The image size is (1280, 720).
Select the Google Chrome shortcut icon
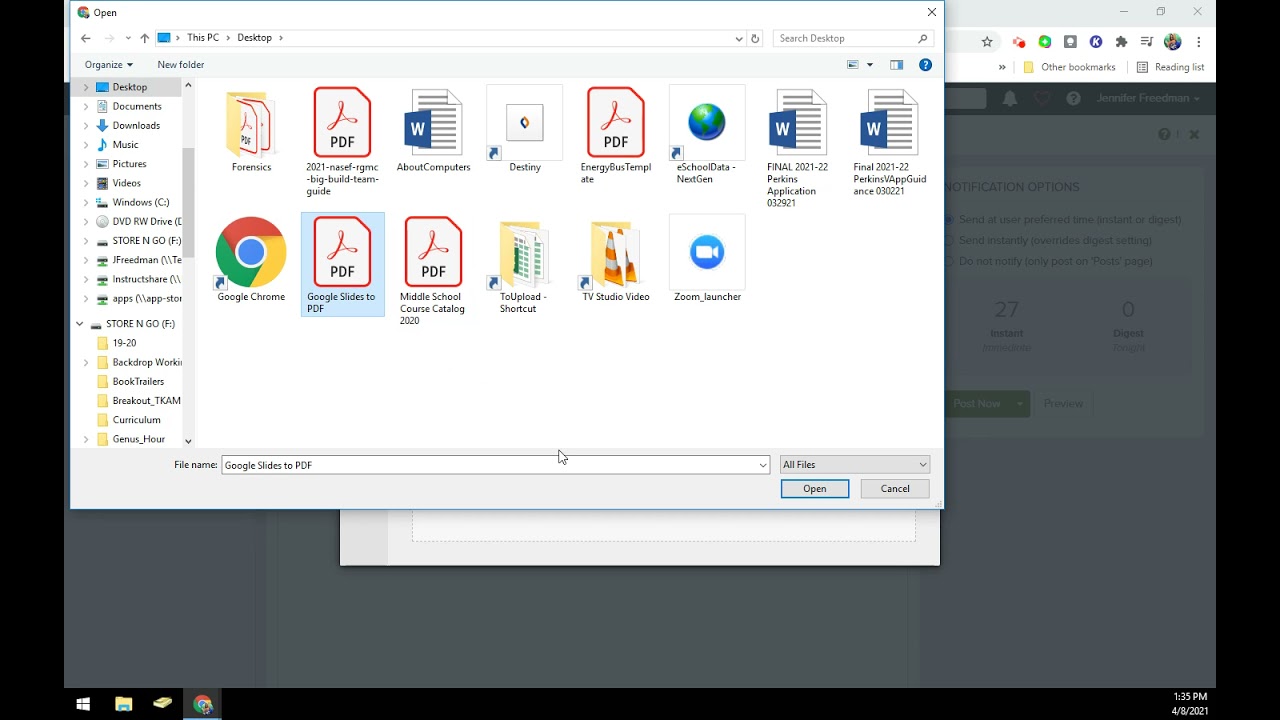(x=251, y=253)
